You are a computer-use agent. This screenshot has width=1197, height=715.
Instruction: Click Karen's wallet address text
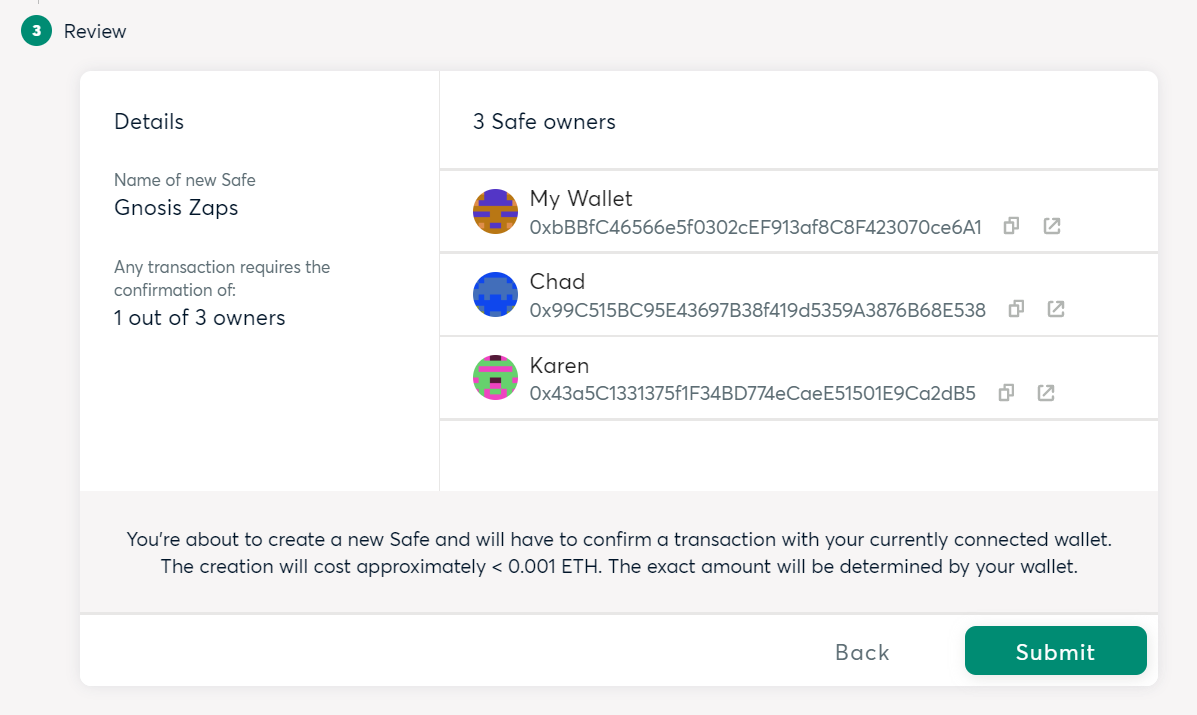(x=753, y=394)
